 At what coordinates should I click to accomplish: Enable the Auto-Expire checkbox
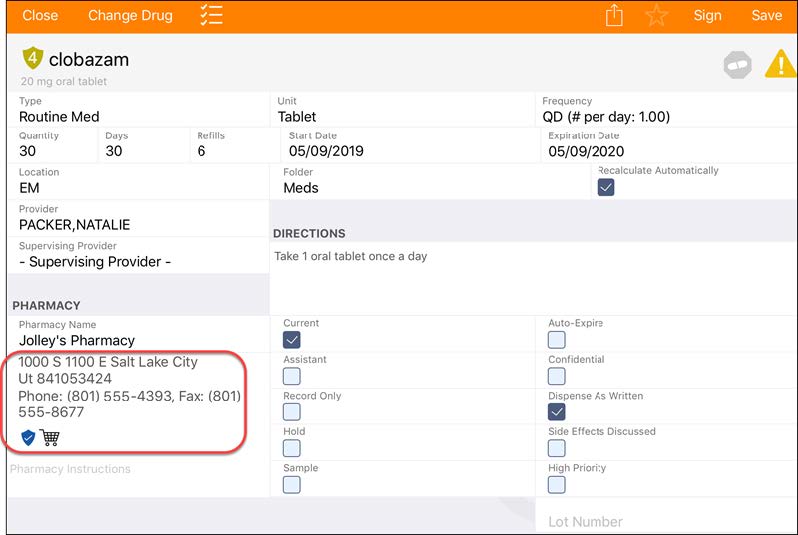click(556, 340)
